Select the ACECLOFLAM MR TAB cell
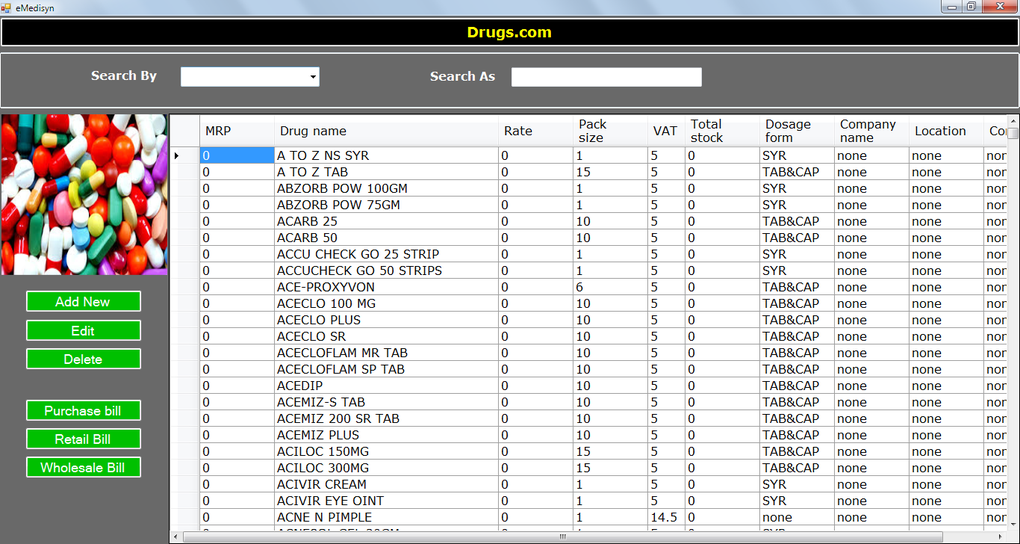This screenshot has width=1020, height=544. pos(386,353)
